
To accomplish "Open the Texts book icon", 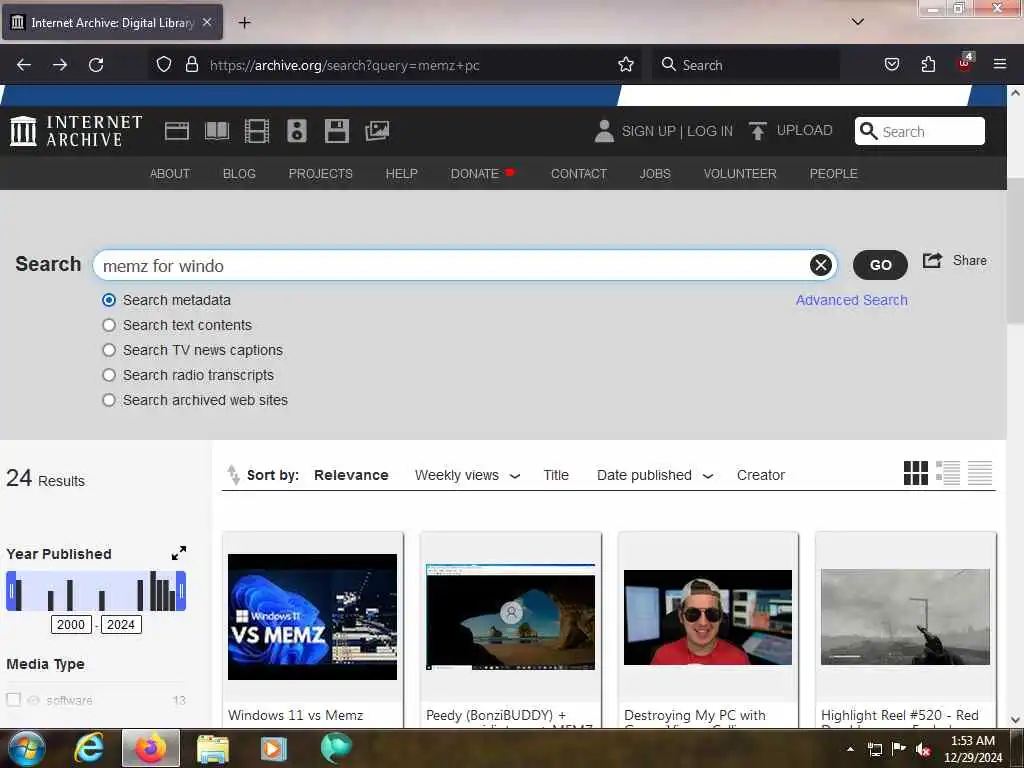I will pyautogui.click(x=217, y=131).
